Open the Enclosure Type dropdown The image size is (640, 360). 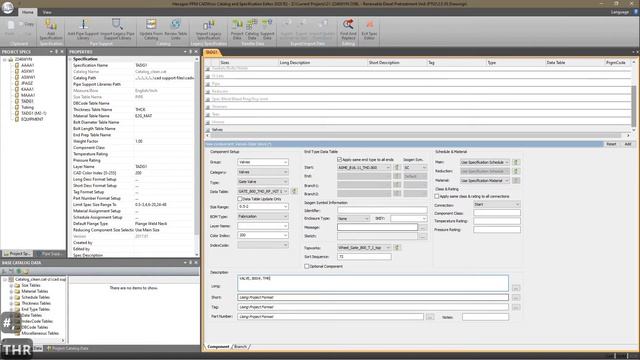353,218
